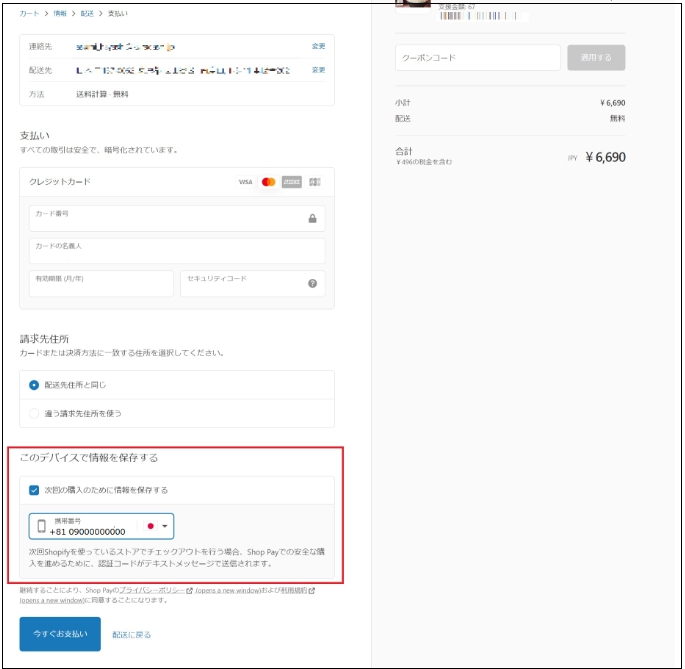Click the JCB card logo
The image size is (685, 669).
point(315,182)
